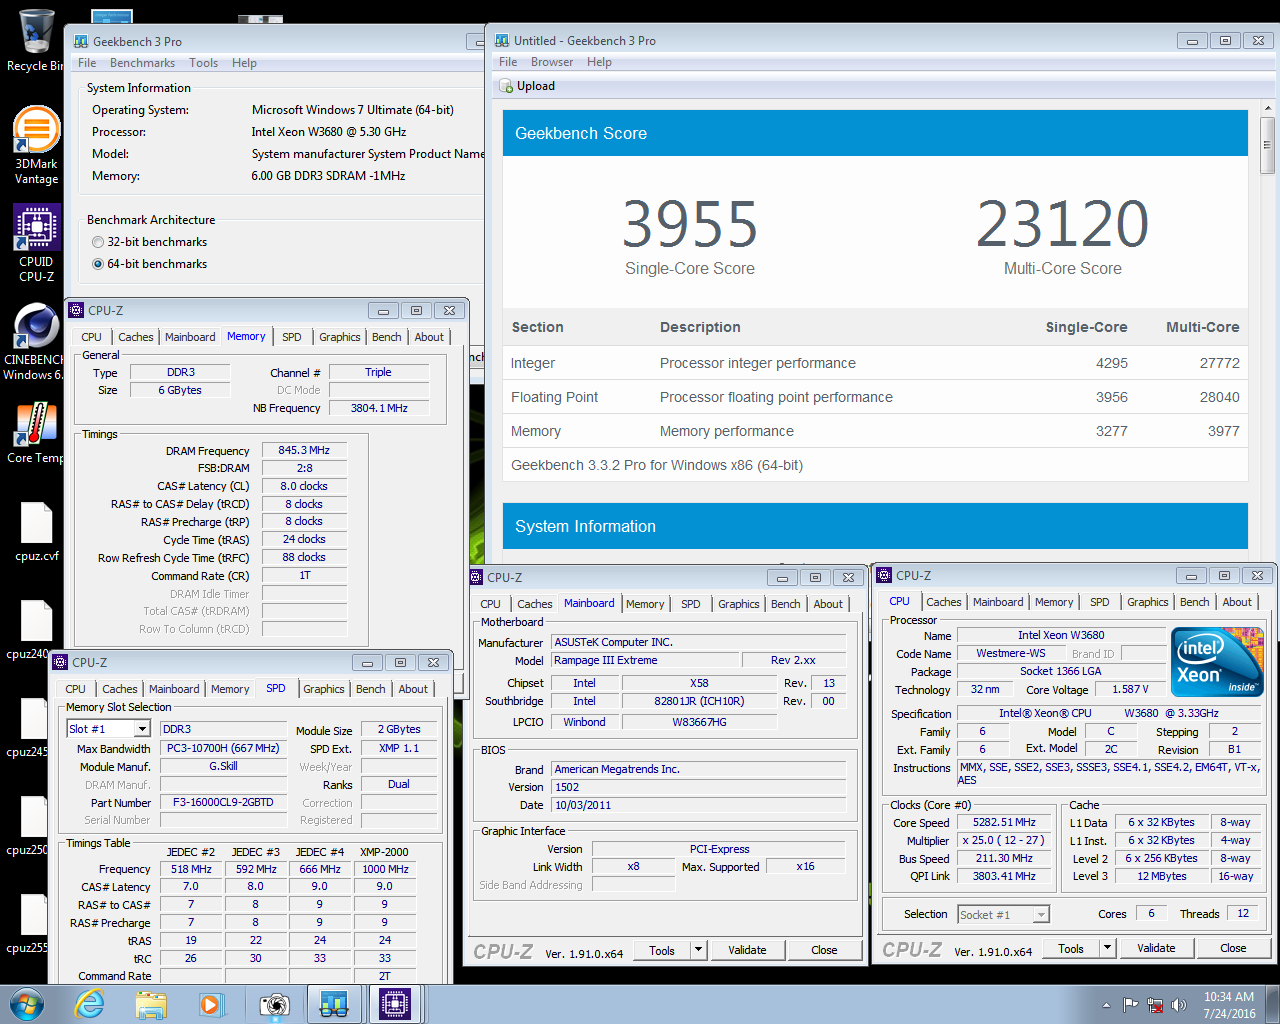
Task: Click the Memory row in Geekbench results table
Action: pos(875,431)
